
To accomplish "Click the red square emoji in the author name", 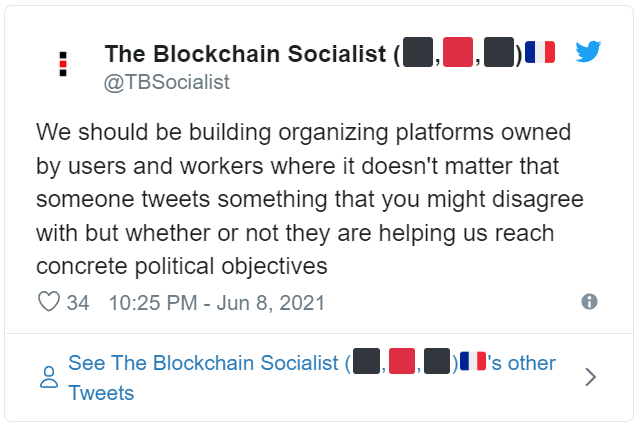I will click(458, 52).
